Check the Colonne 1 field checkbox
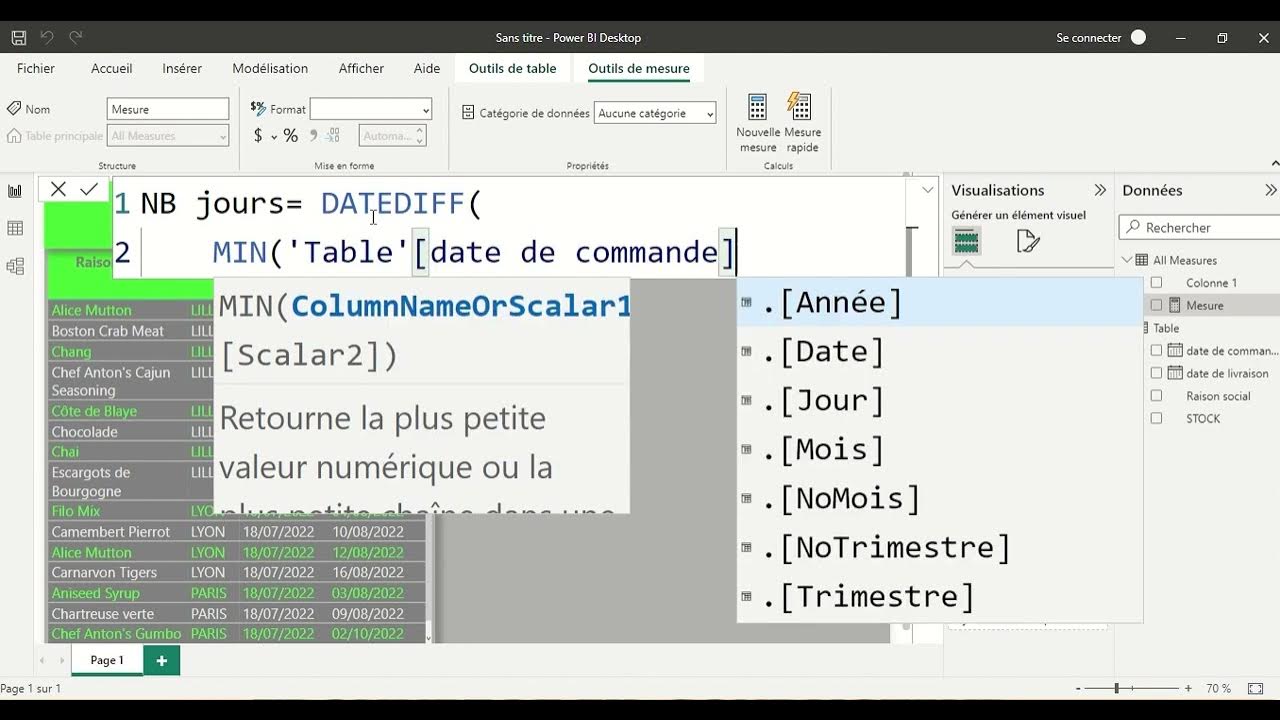Image resolution: width=1280 pixels, height=720 pixels. click(1156, 283)
